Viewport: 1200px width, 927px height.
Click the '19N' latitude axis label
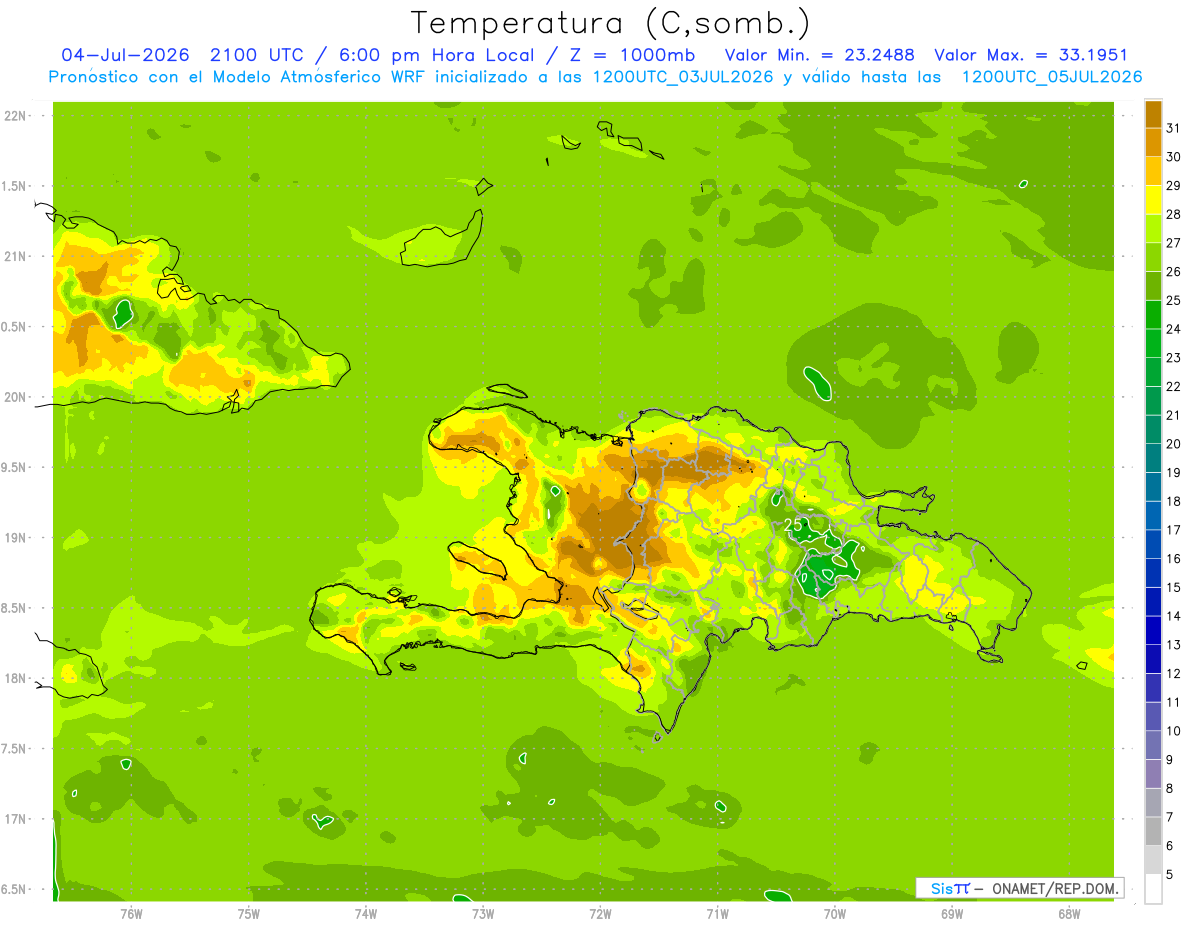pyautogui.click(x=16, y=538)
